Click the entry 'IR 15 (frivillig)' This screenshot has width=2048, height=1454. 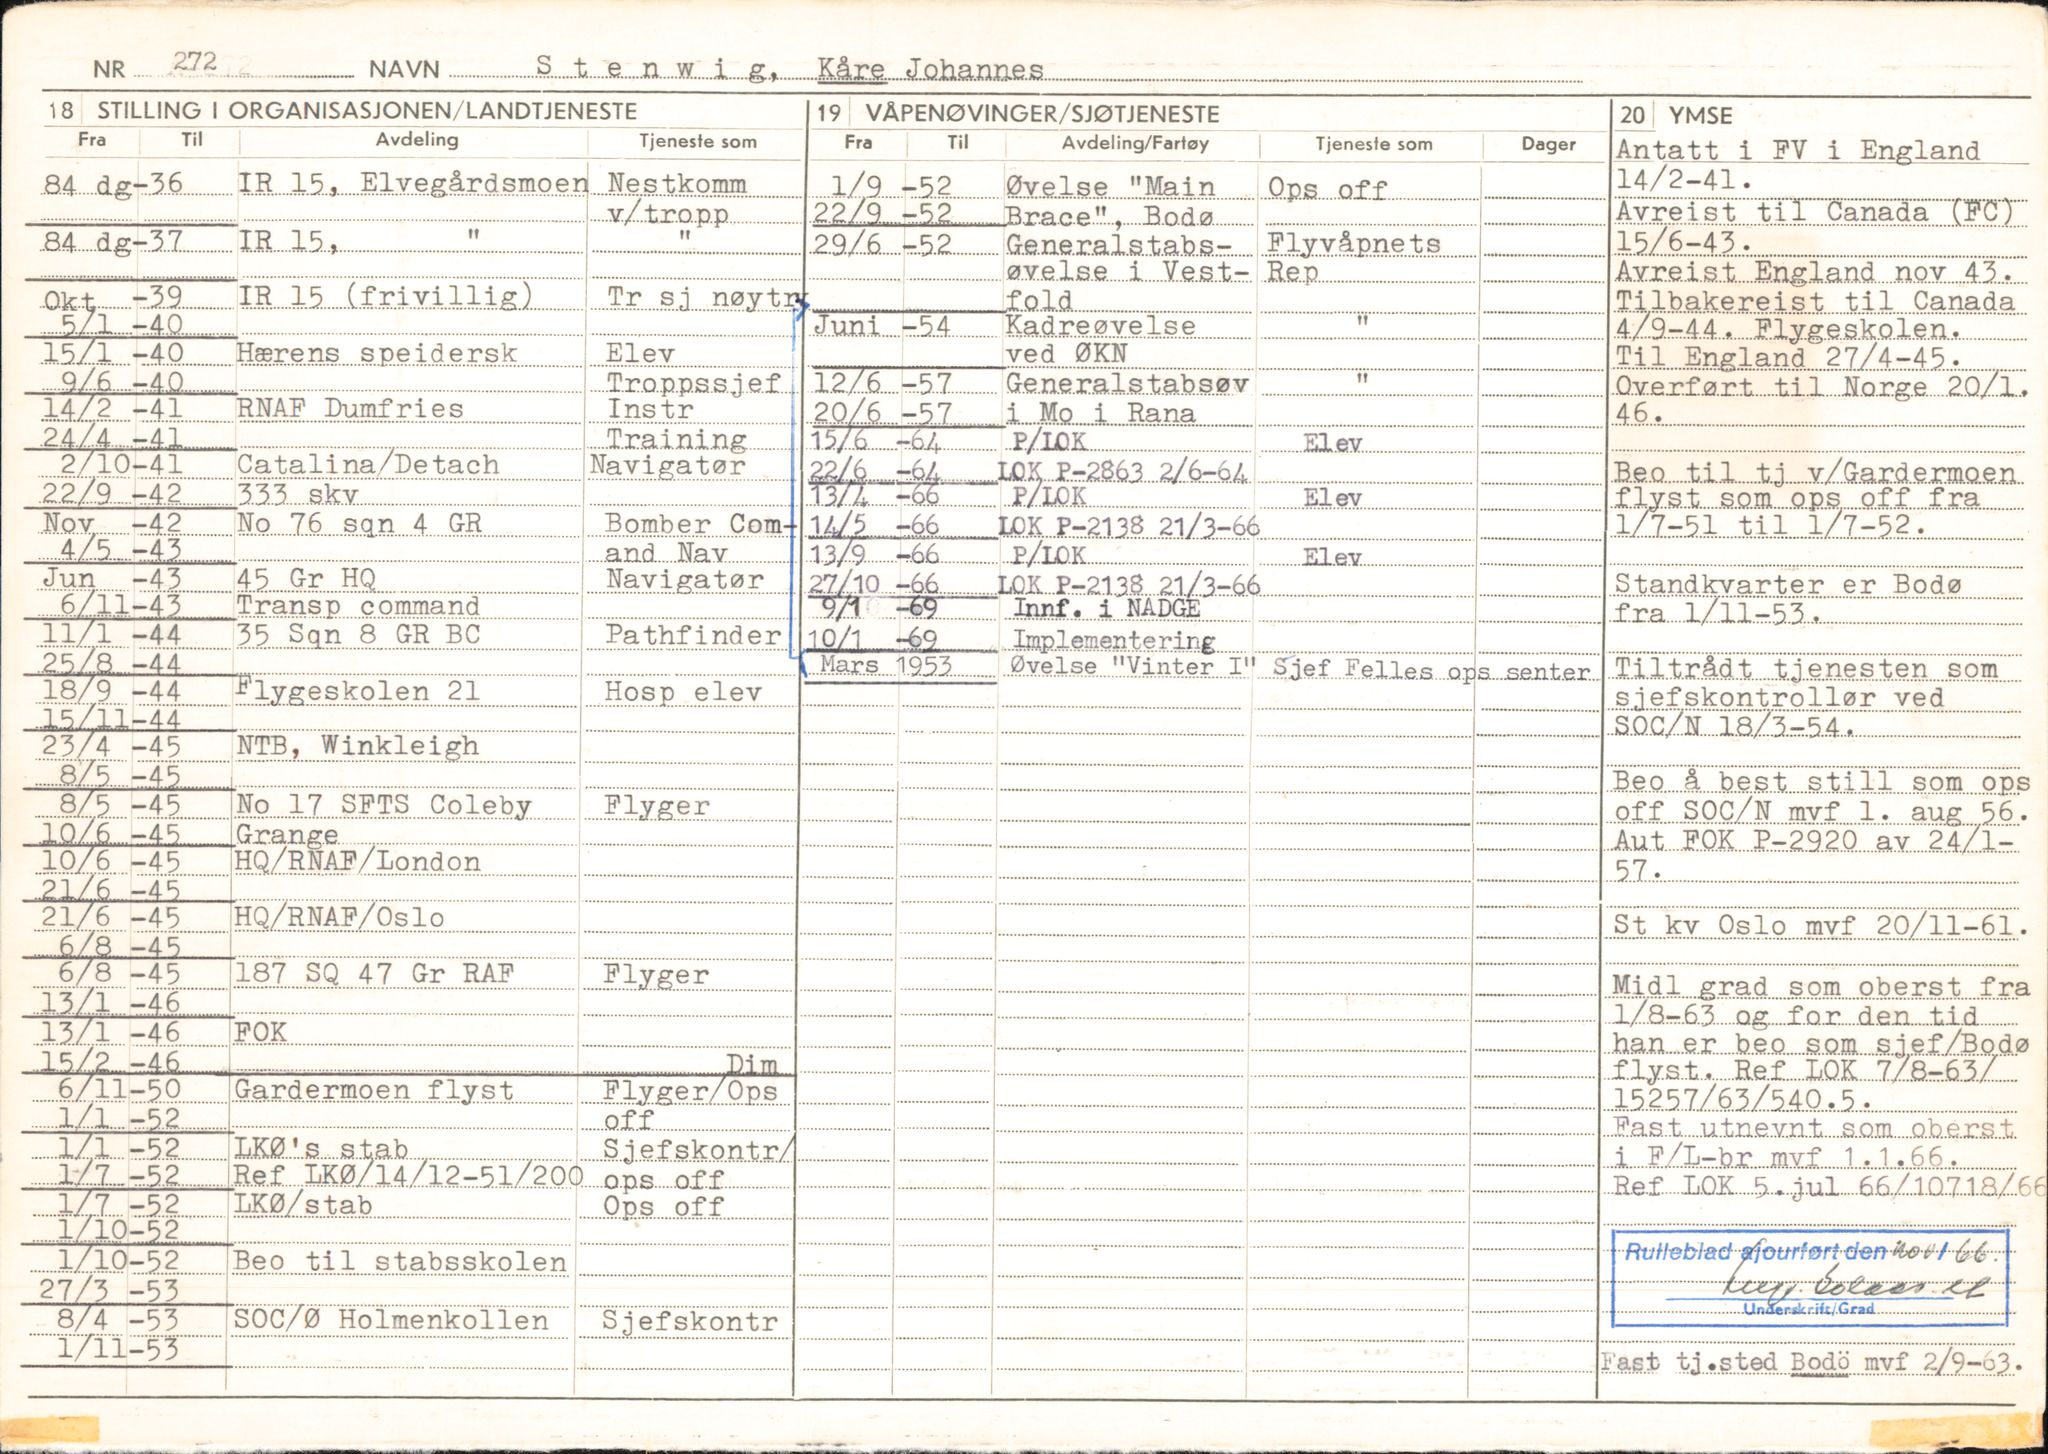(384, 296)
